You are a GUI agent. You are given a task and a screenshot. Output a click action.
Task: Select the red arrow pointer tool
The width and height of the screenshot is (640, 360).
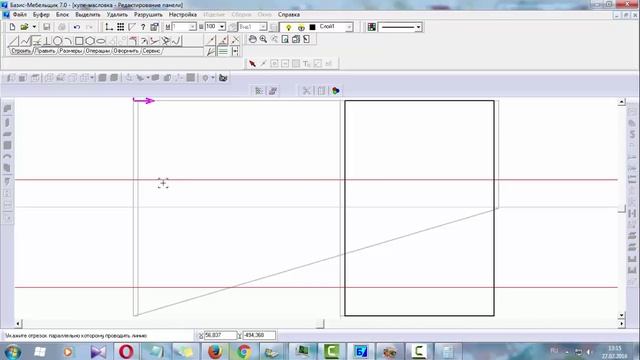coord(252,63)
